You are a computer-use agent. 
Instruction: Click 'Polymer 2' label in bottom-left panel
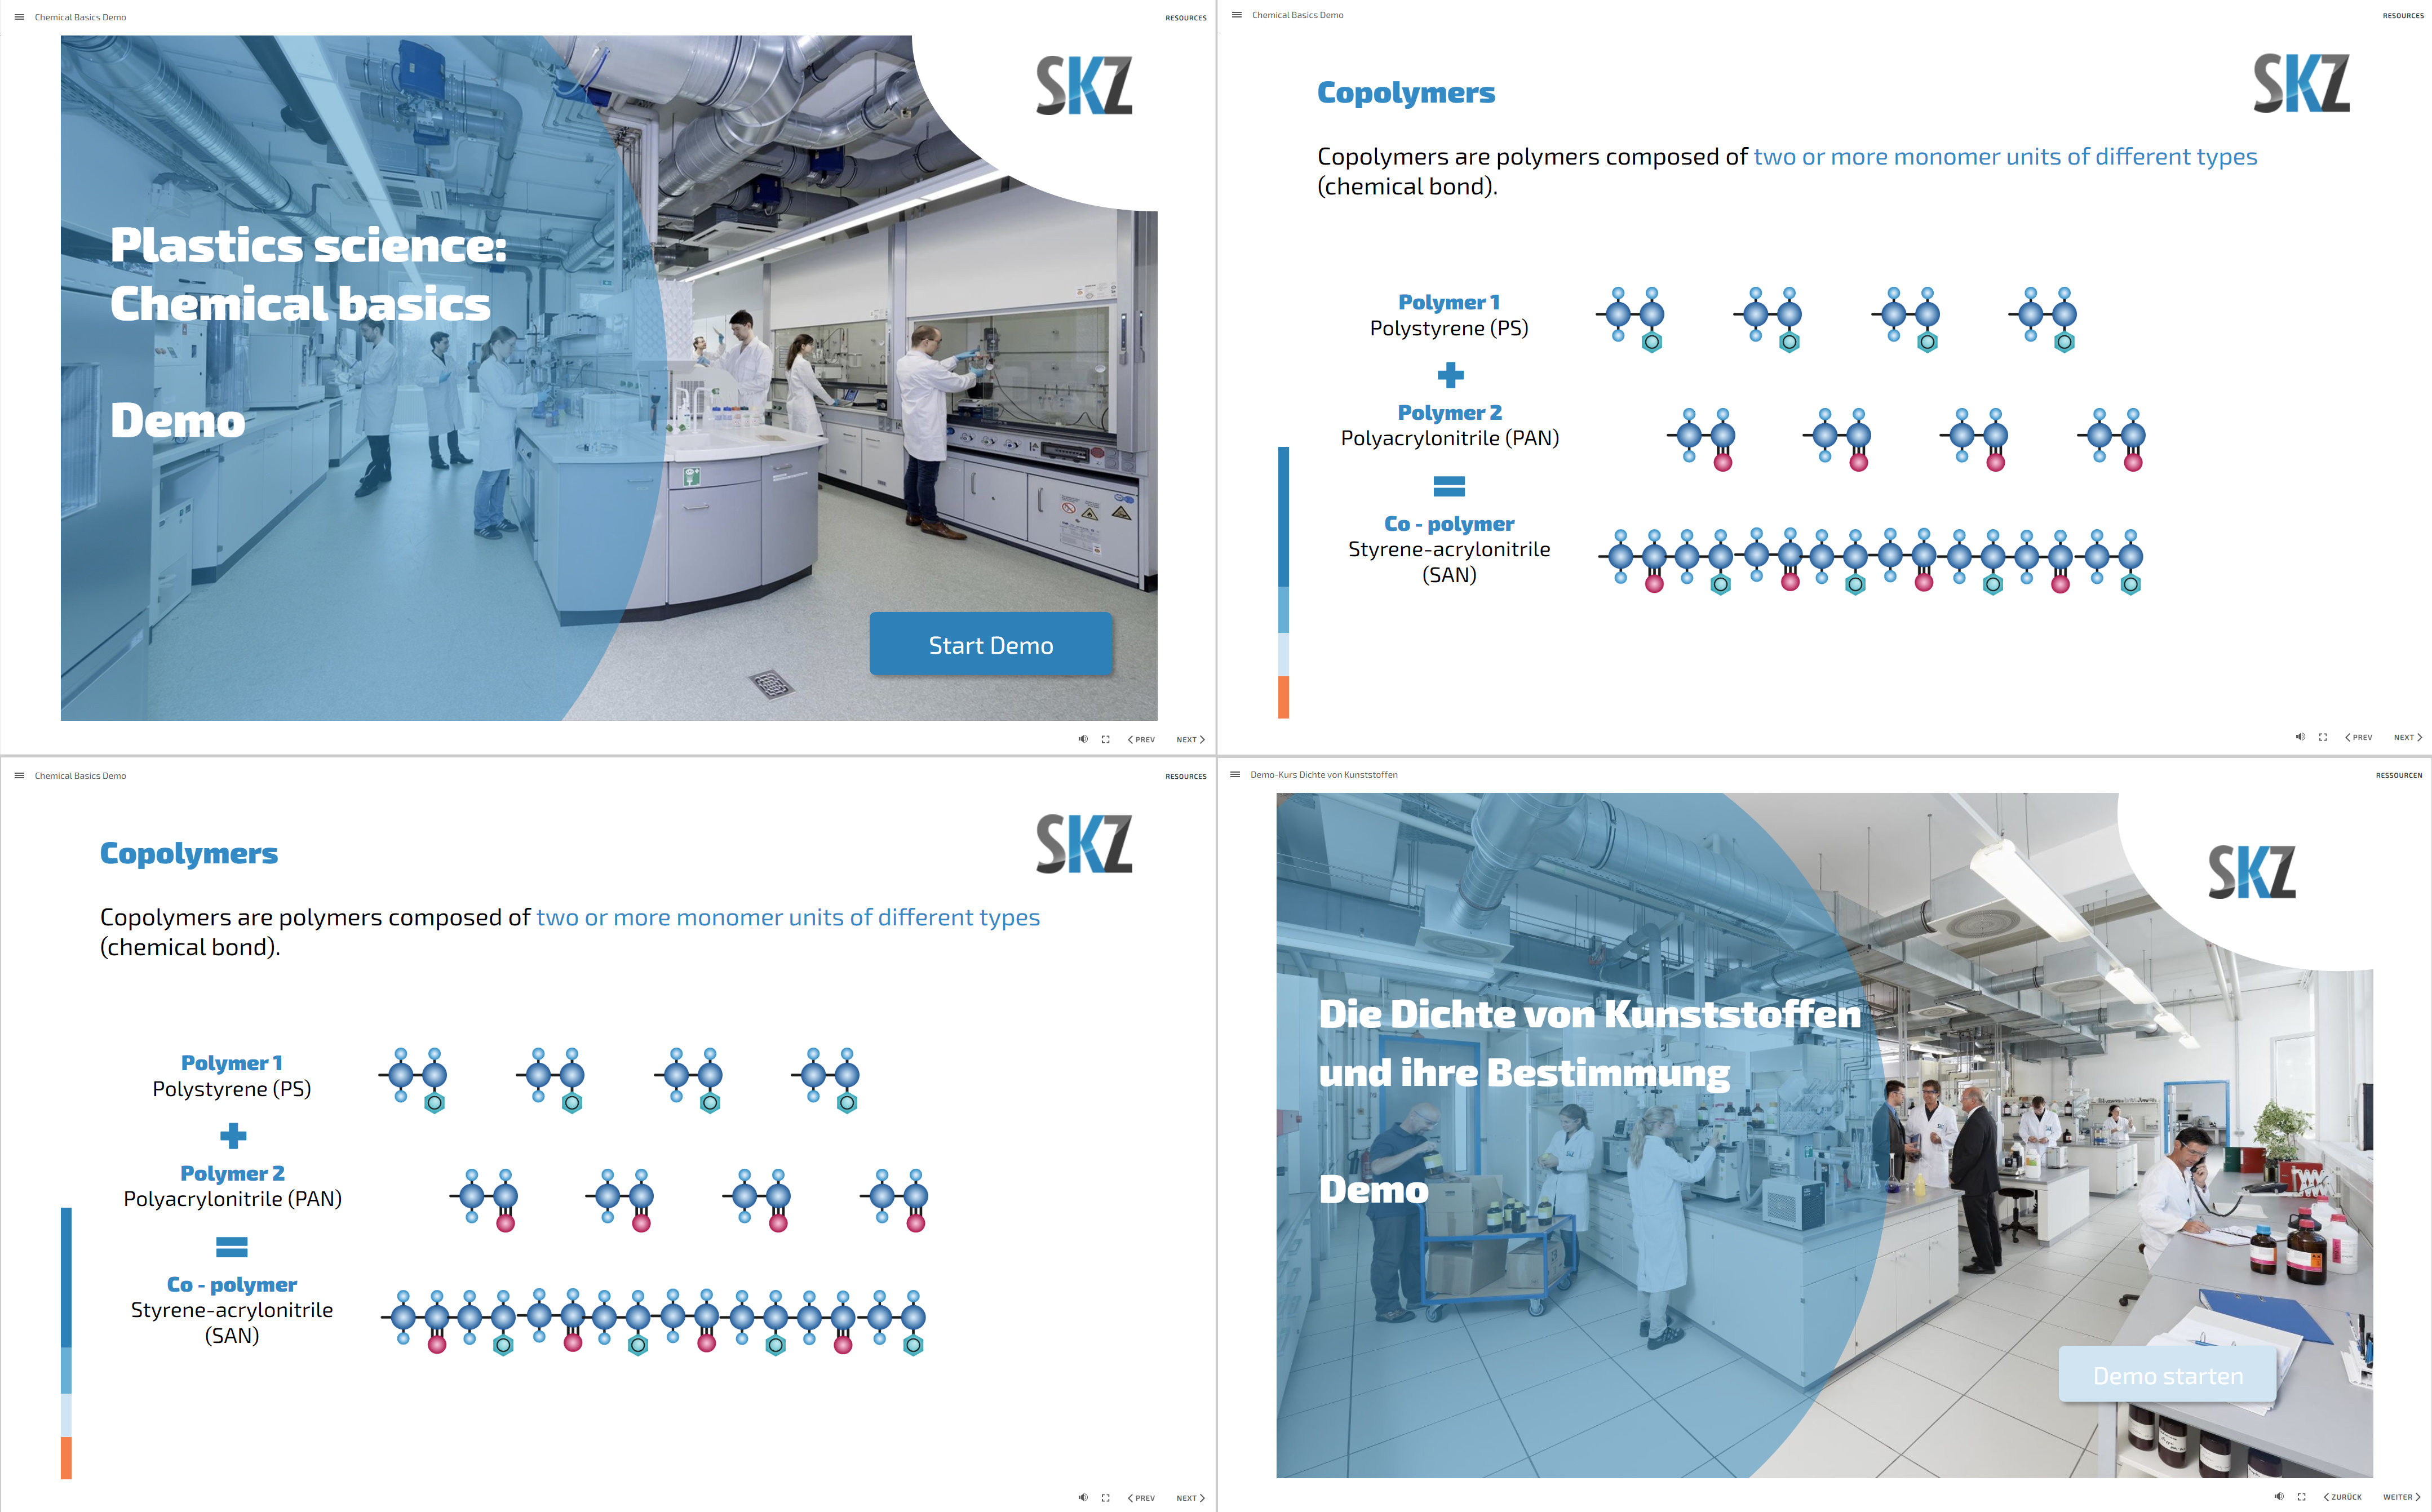232,1173
